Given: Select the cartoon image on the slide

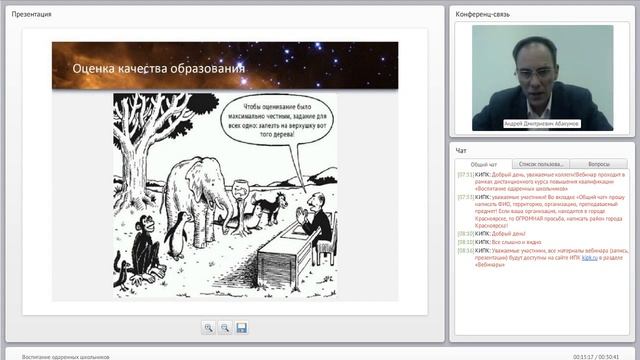Looking at the screenshot, I should click(x=225, y=195).
